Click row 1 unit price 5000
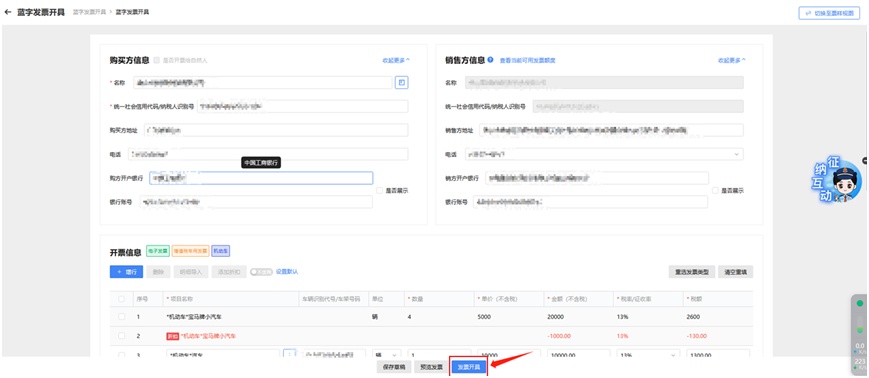Screen dimensions: 869x378 point(484,317)
